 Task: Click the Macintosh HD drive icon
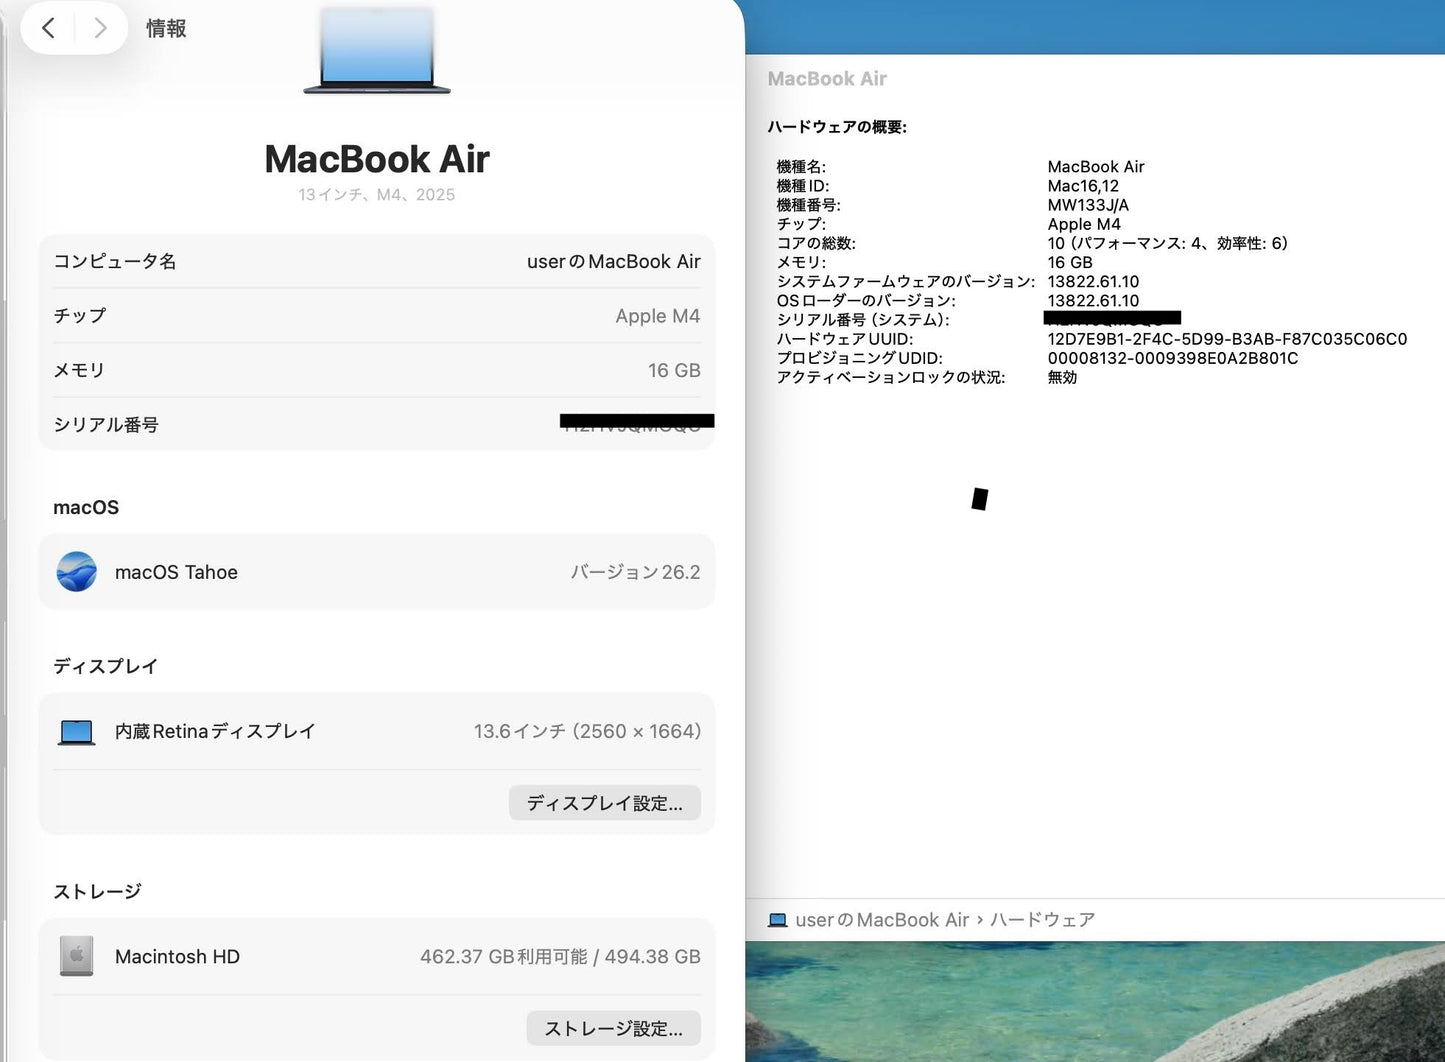pyautogui.click(x=77, y=956)
